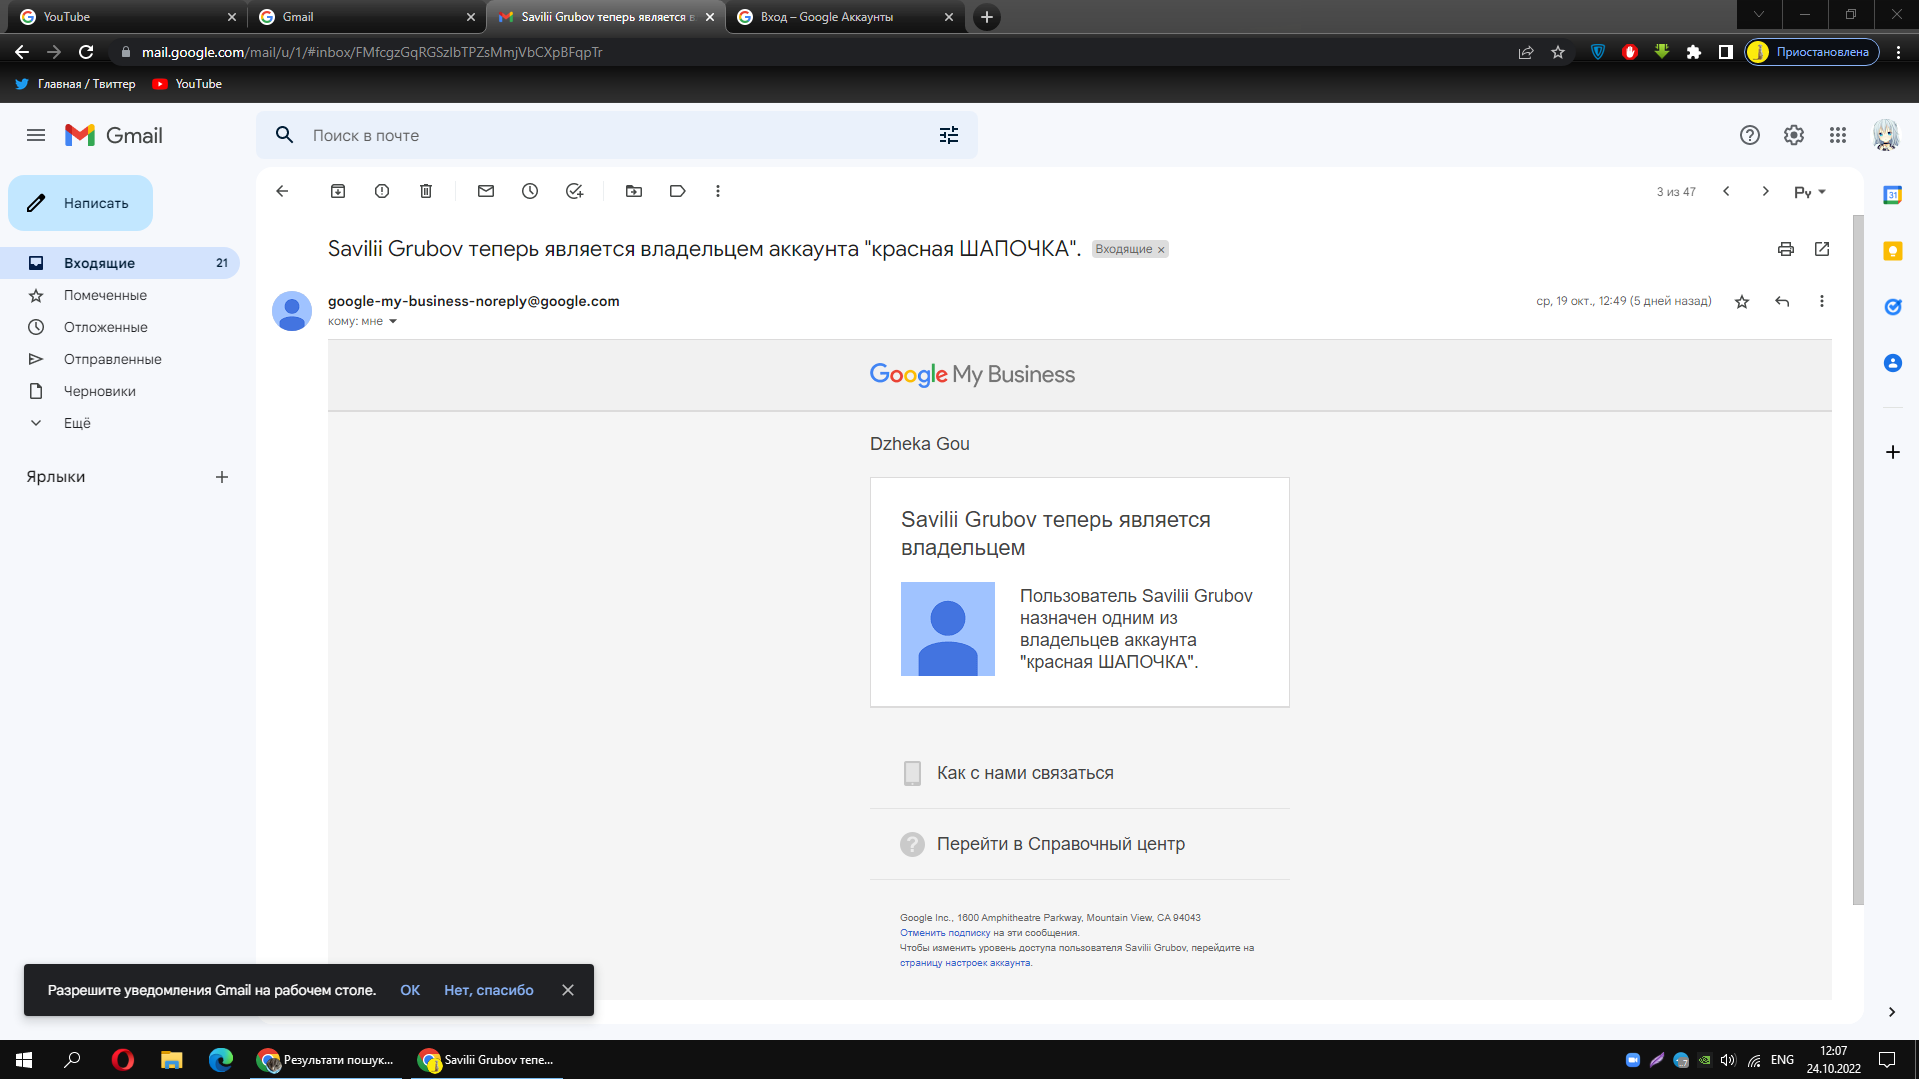Reply to the email with reply arrow
The height and width of the screenshot is (1079, 1919).
click(1782, 301)
